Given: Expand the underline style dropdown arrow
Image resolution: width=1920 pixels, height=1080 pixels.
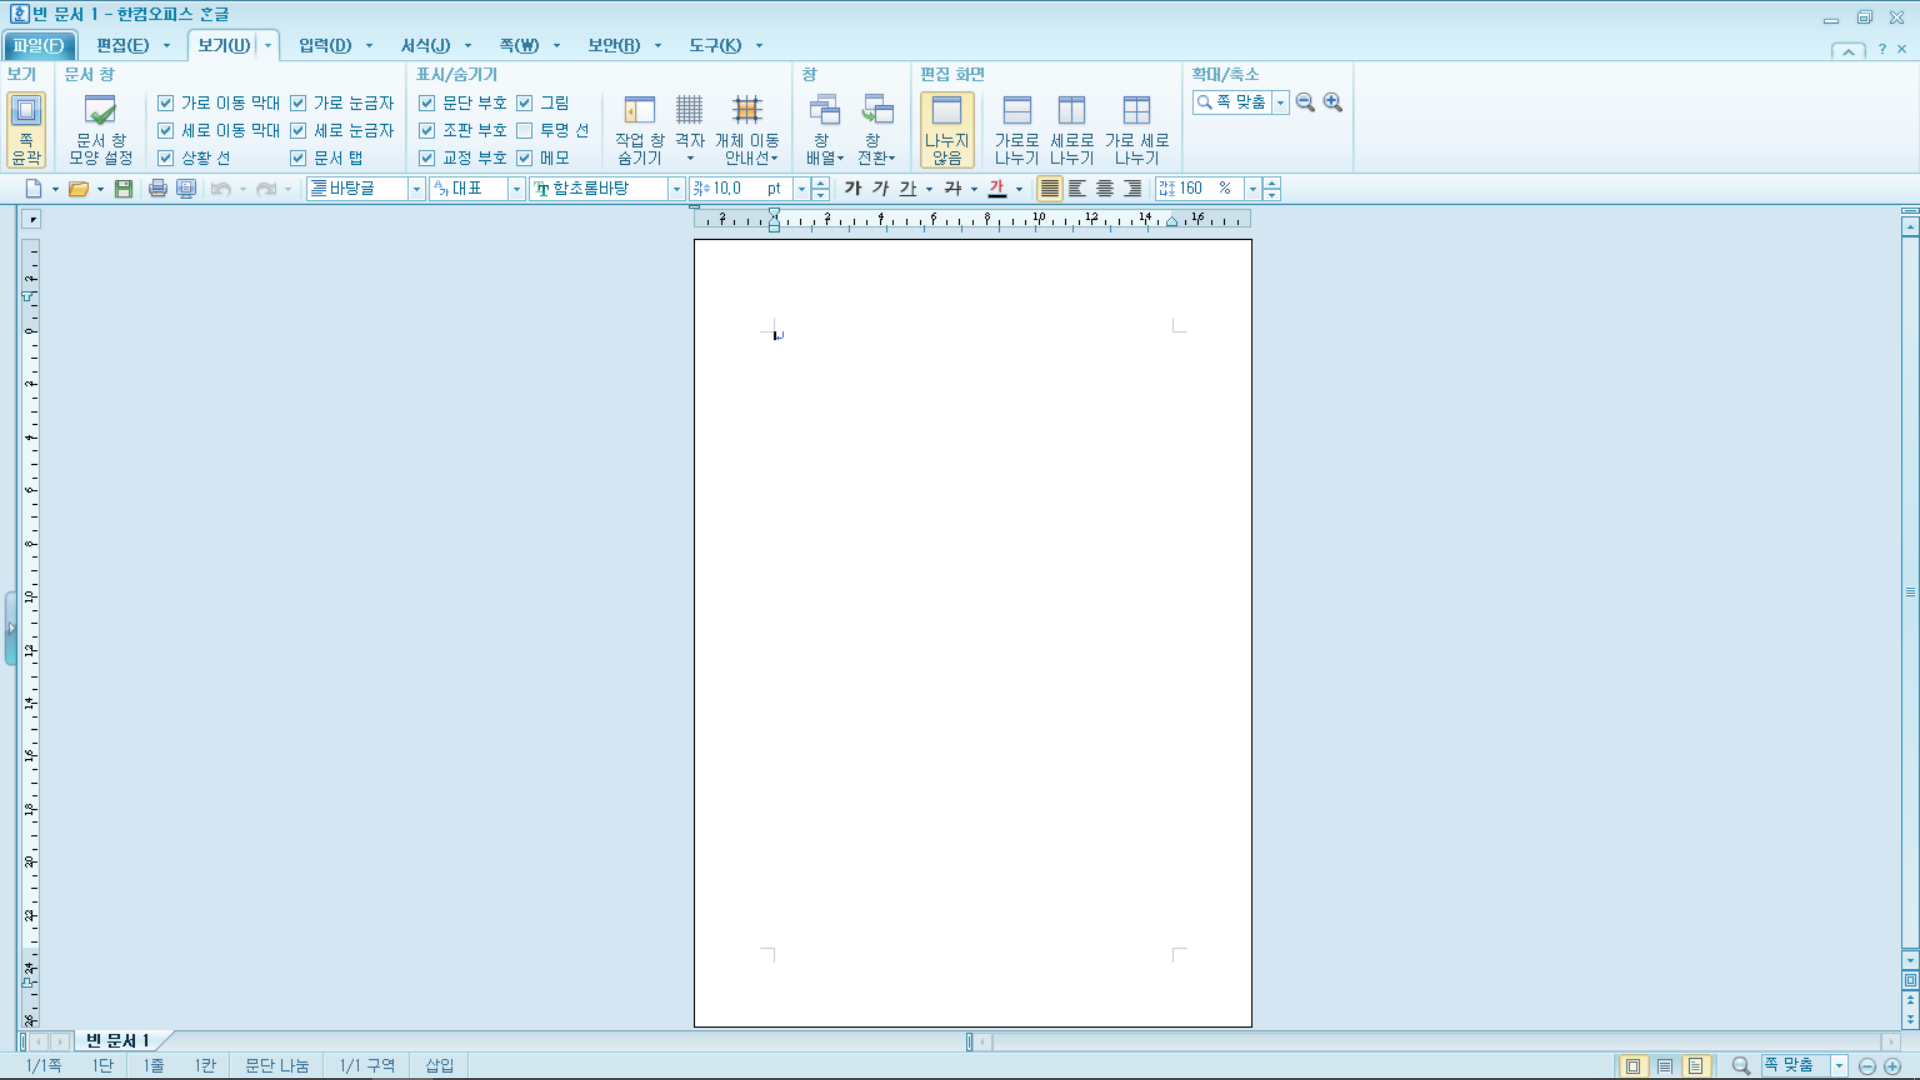Looking at the screenshot, I should (x=929, y=188).
